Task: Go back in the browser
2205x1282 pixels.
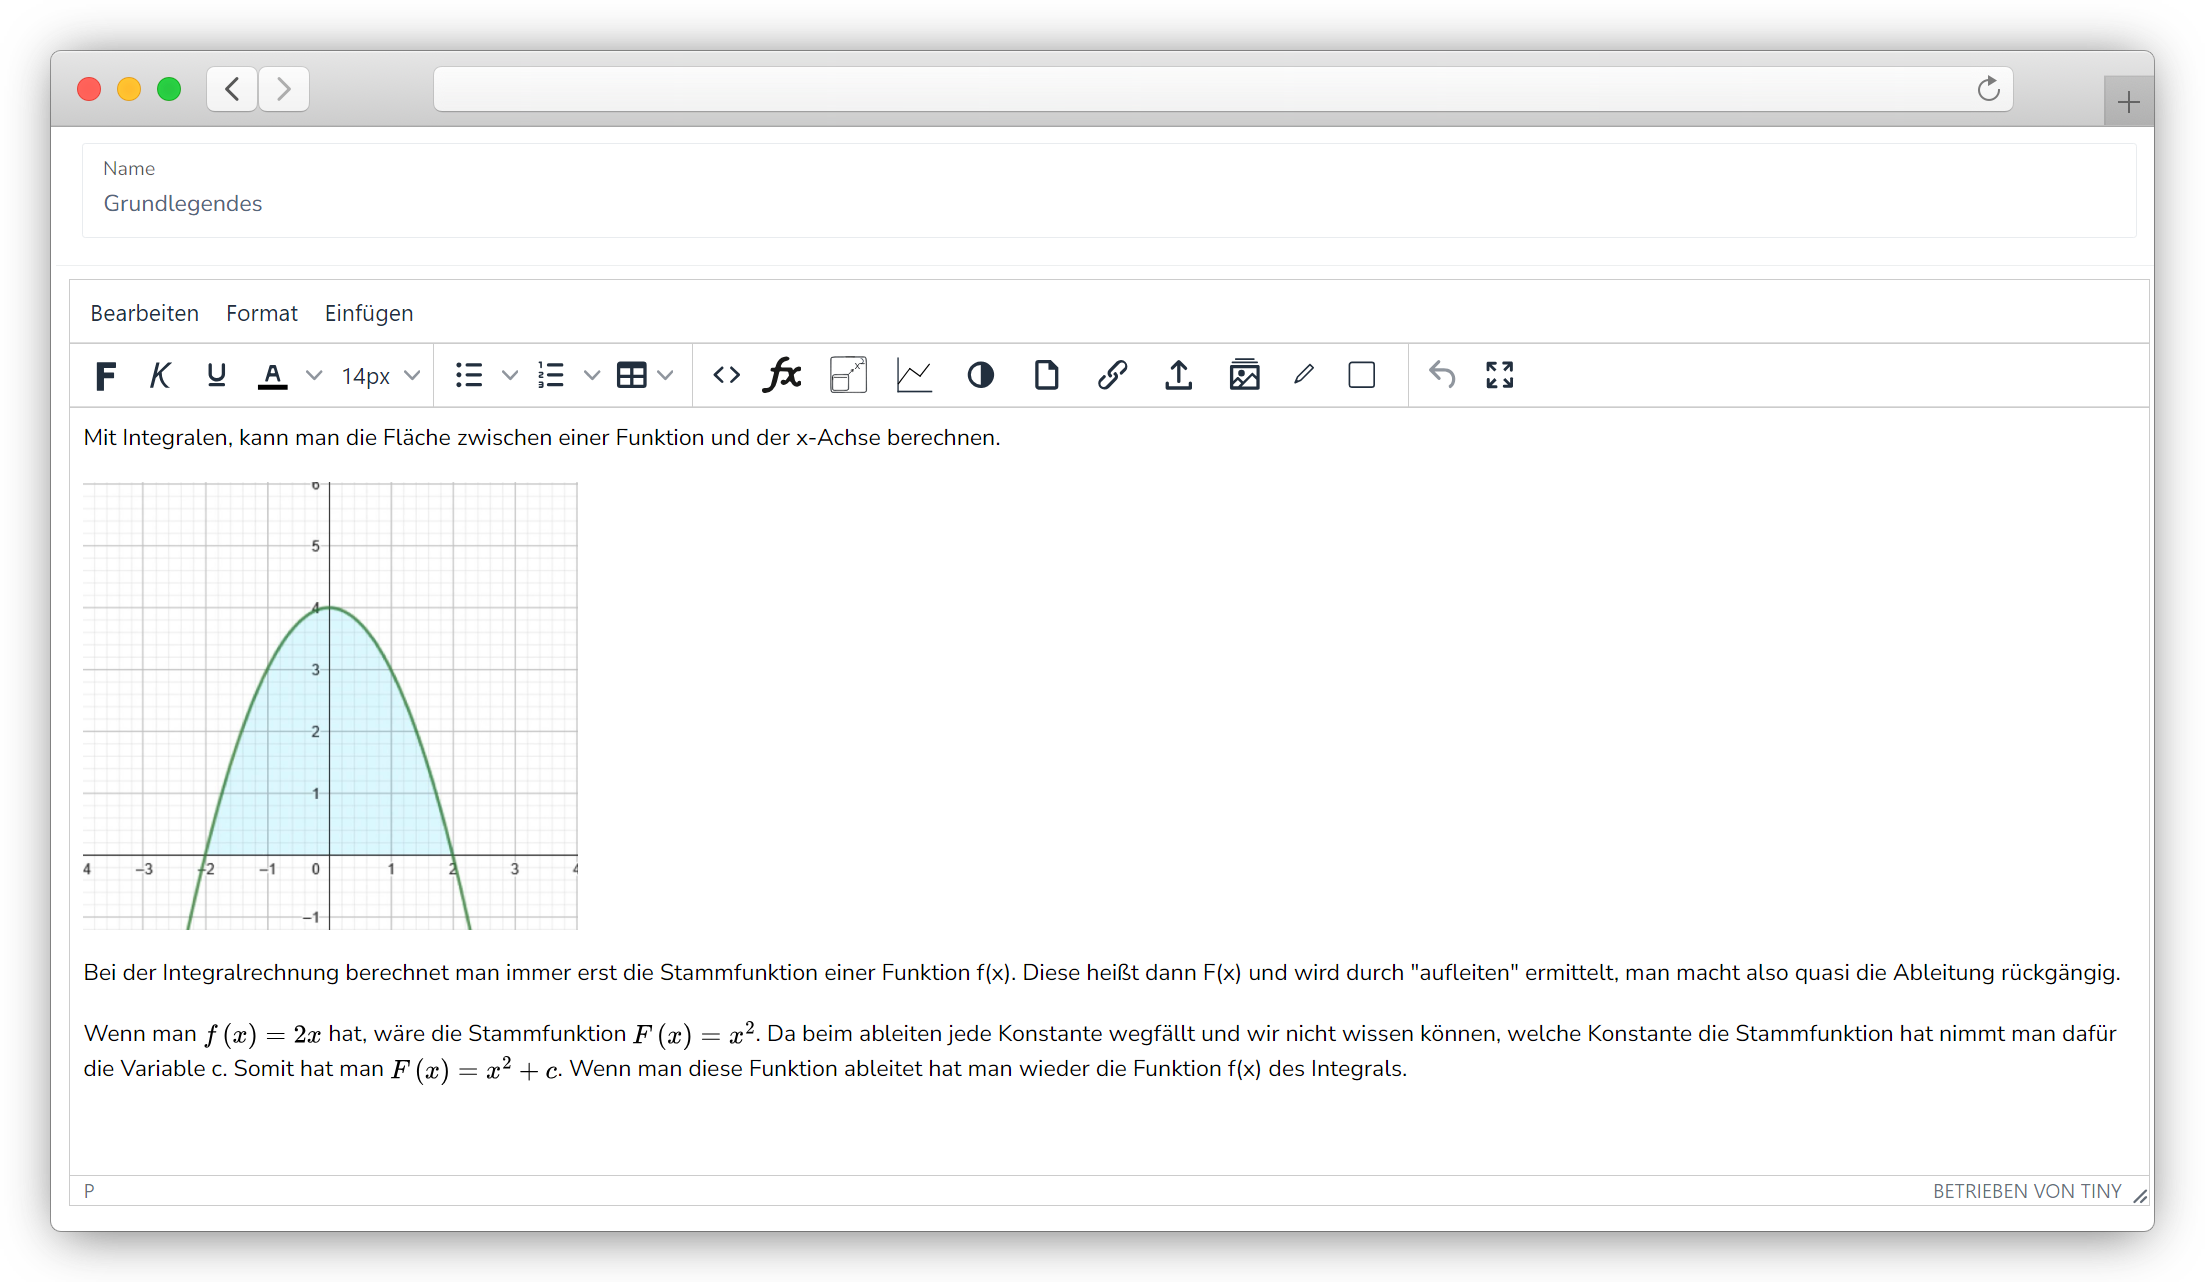Action: (x=232, y=89)
